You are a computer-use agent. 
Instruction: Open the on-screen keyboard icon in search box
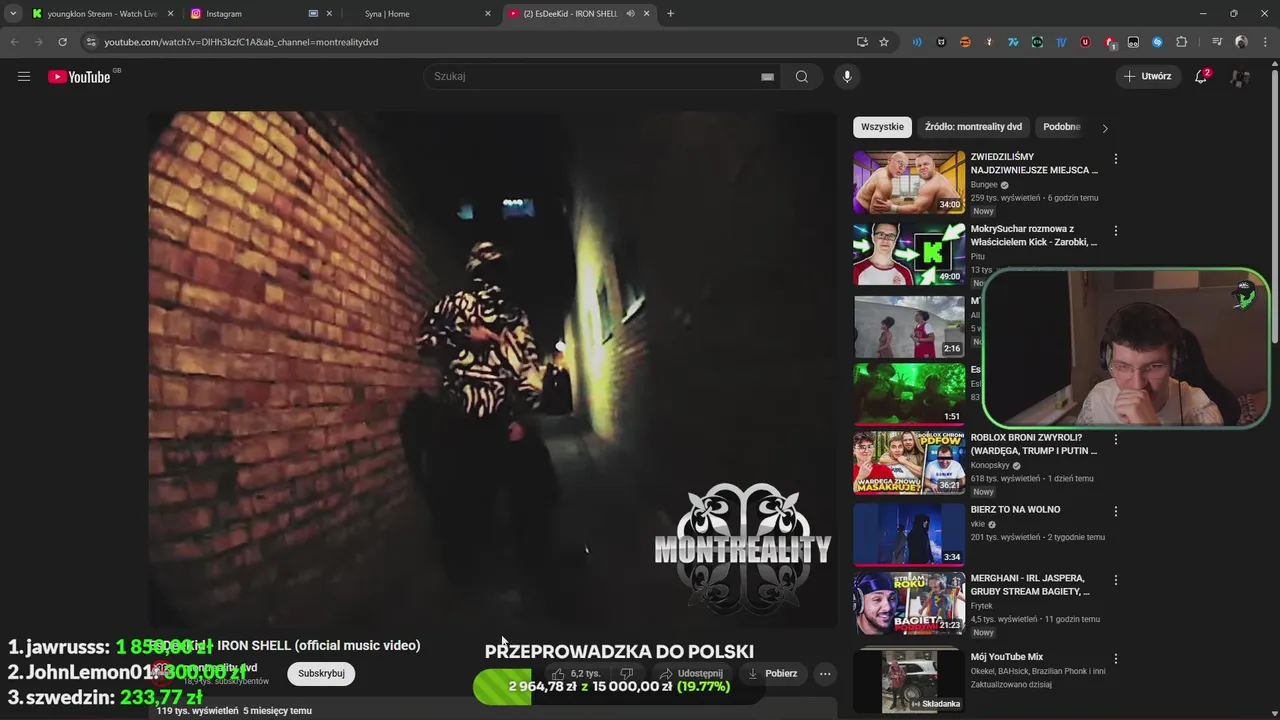point(767,76)
